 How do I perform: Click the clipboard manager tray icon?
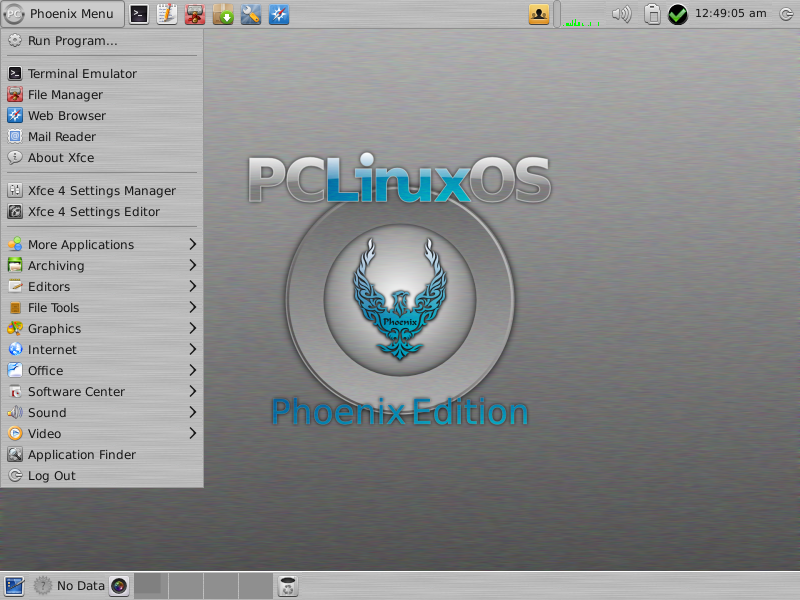[652, 14]
